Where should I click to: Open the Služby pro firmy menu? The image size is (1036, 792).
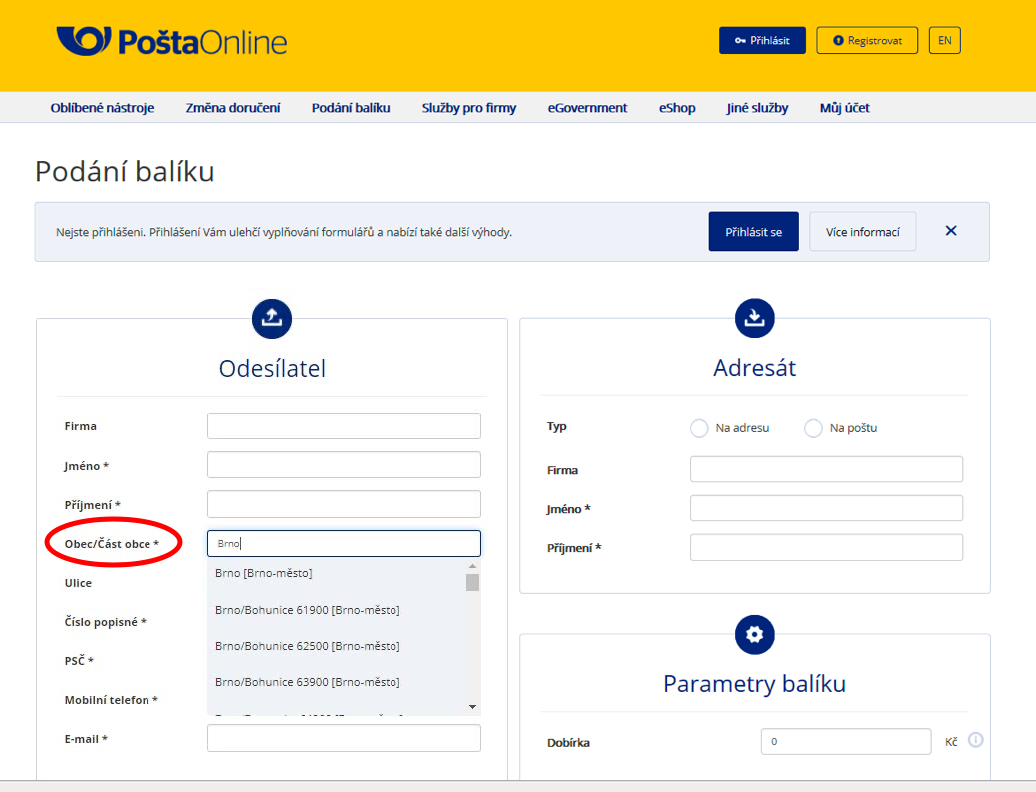point(469,108)
